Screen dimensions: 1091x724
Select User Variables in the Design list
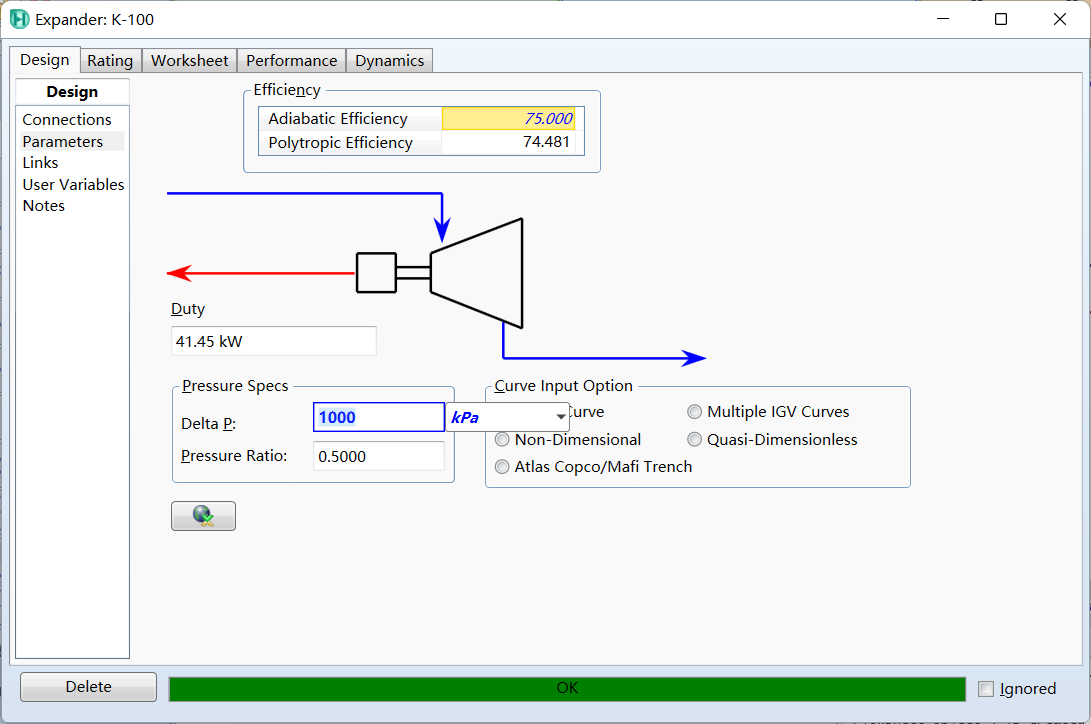[x=73, y=184]
